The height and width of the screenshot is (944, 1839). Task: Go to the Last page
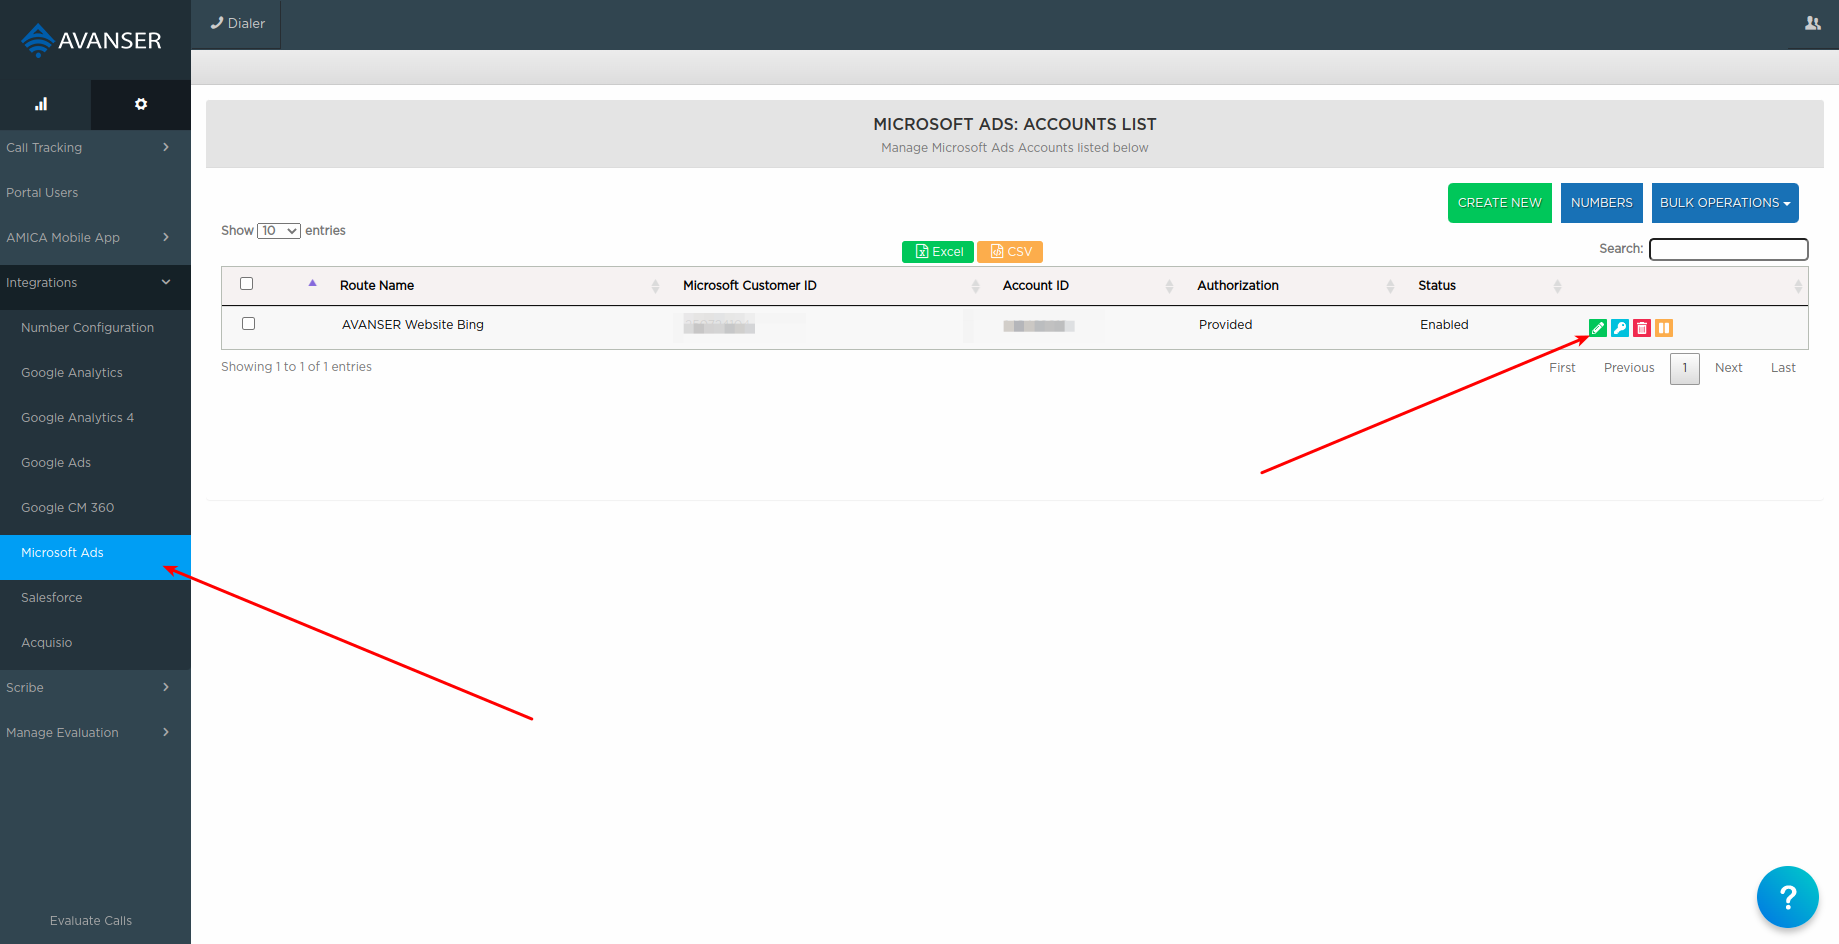tap(1783, 368)
